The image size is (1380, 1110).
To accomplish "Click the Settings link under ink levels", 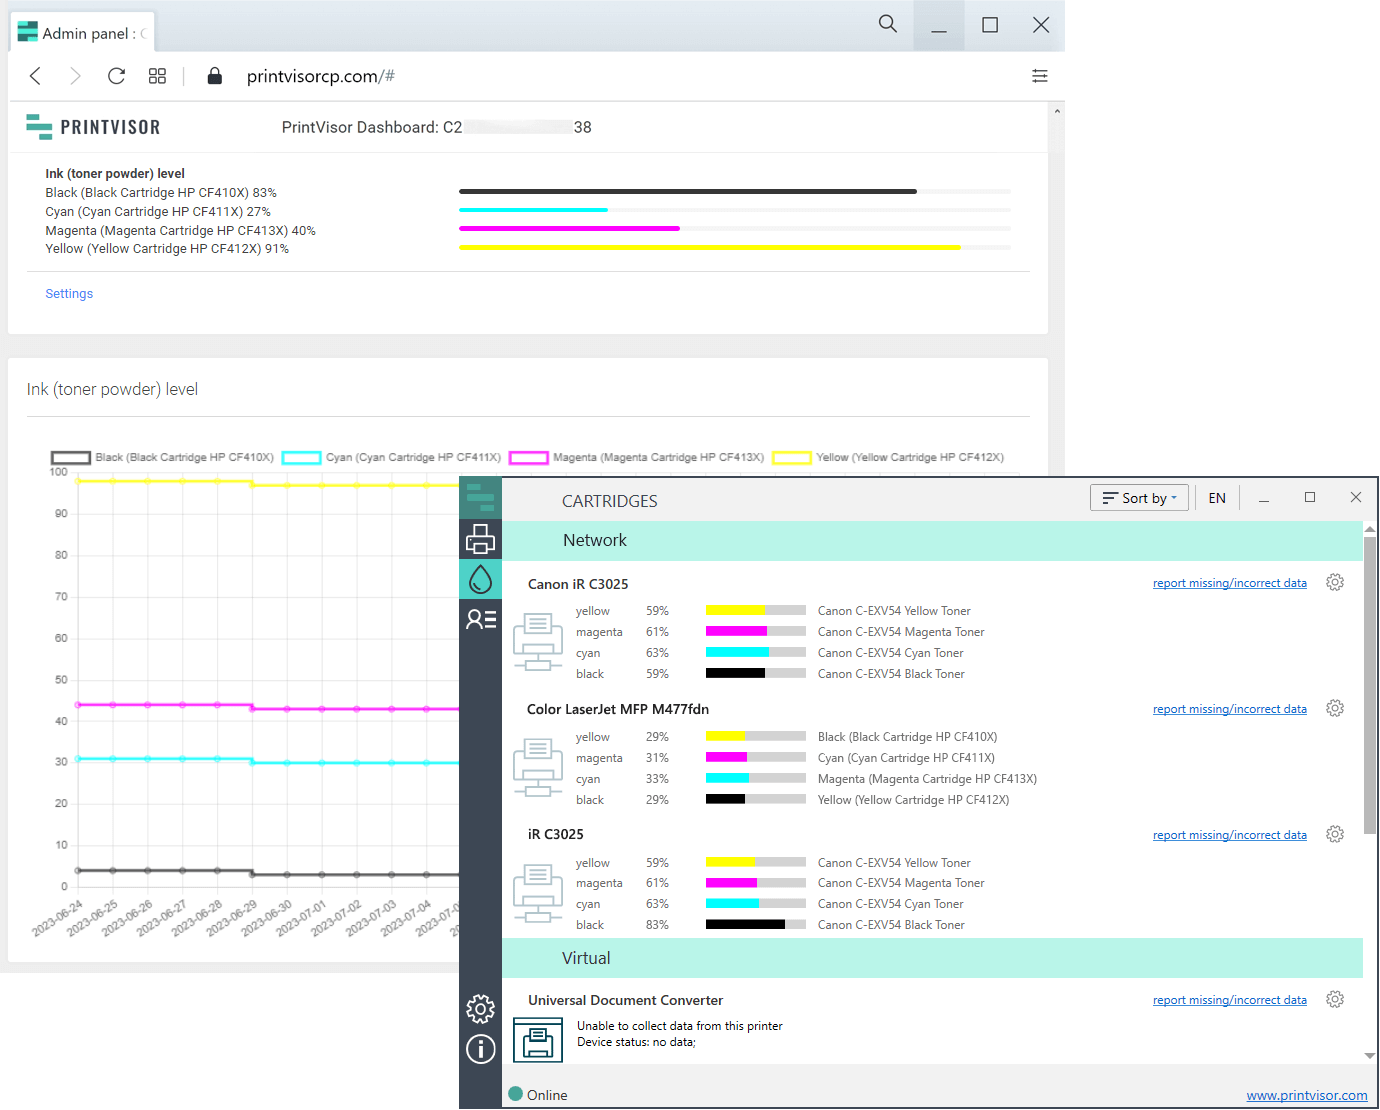I will [69, 294].
